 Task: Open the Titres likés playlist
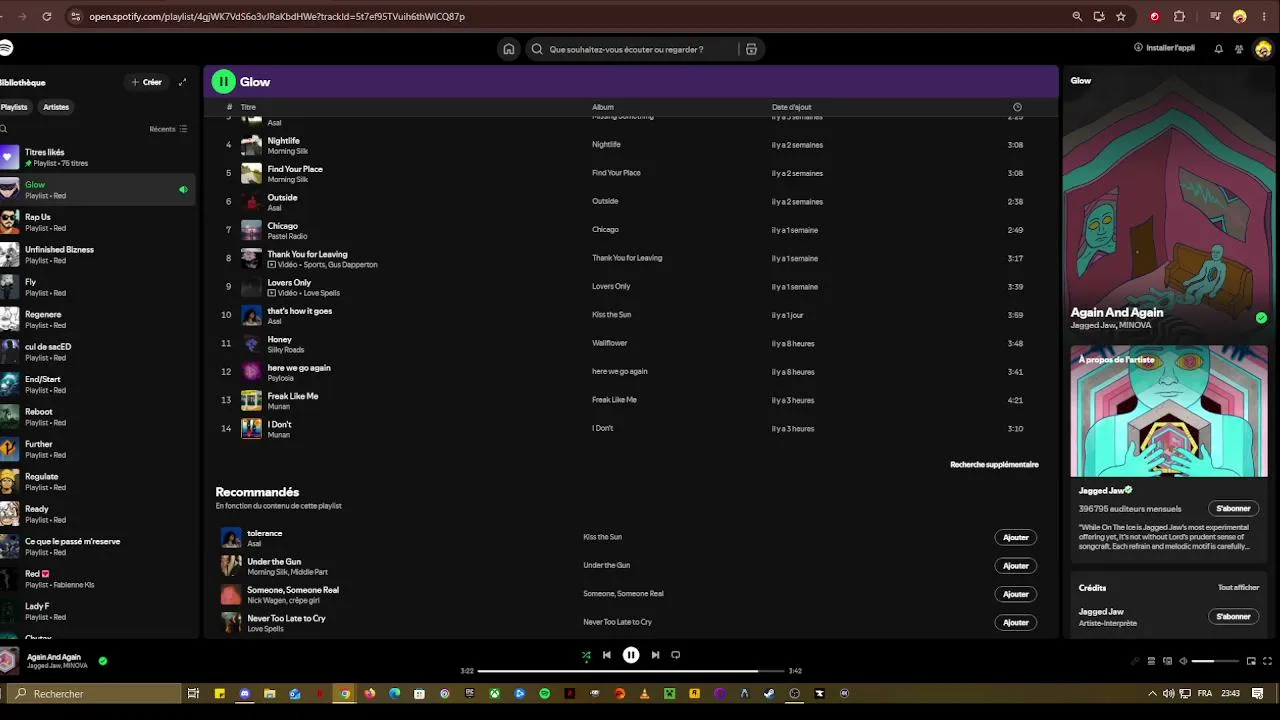[98, 157]
